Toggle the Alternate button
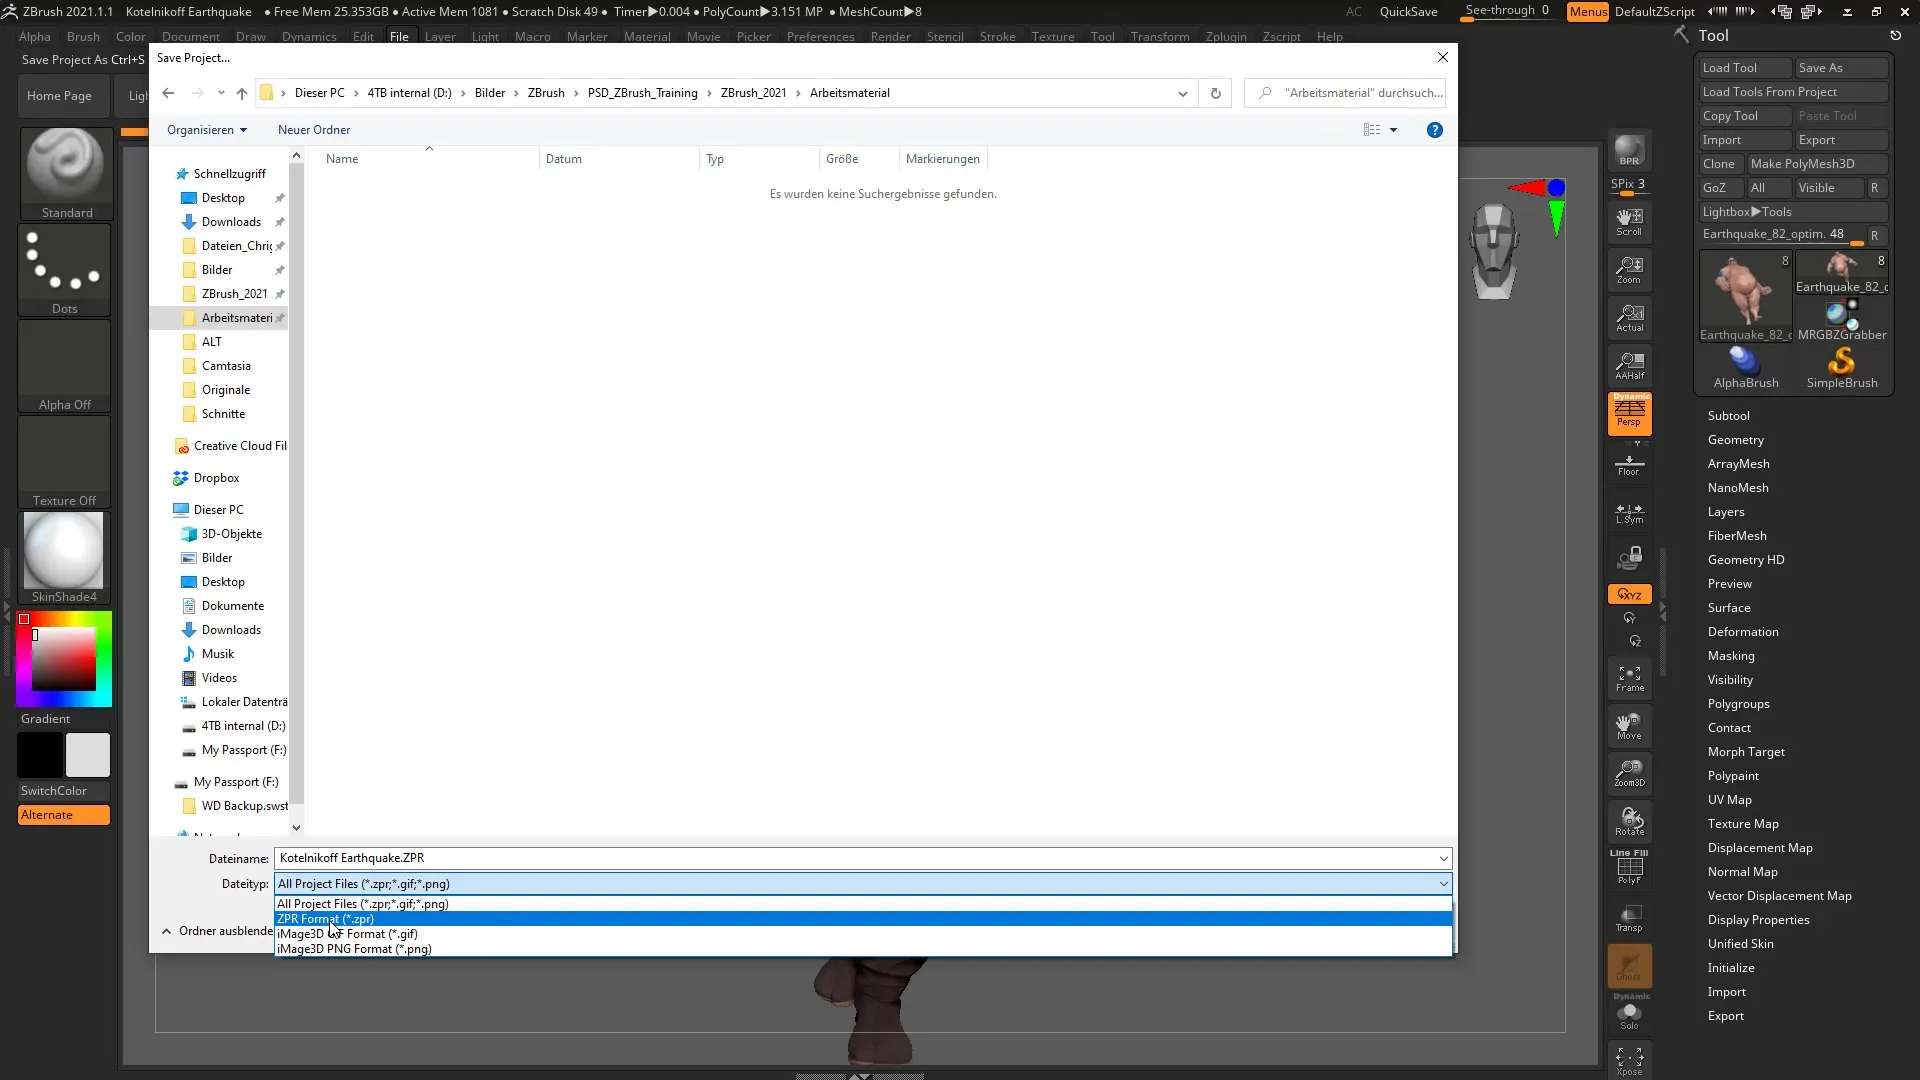Screen dimensions: 1920x1080 coord(64,815)
